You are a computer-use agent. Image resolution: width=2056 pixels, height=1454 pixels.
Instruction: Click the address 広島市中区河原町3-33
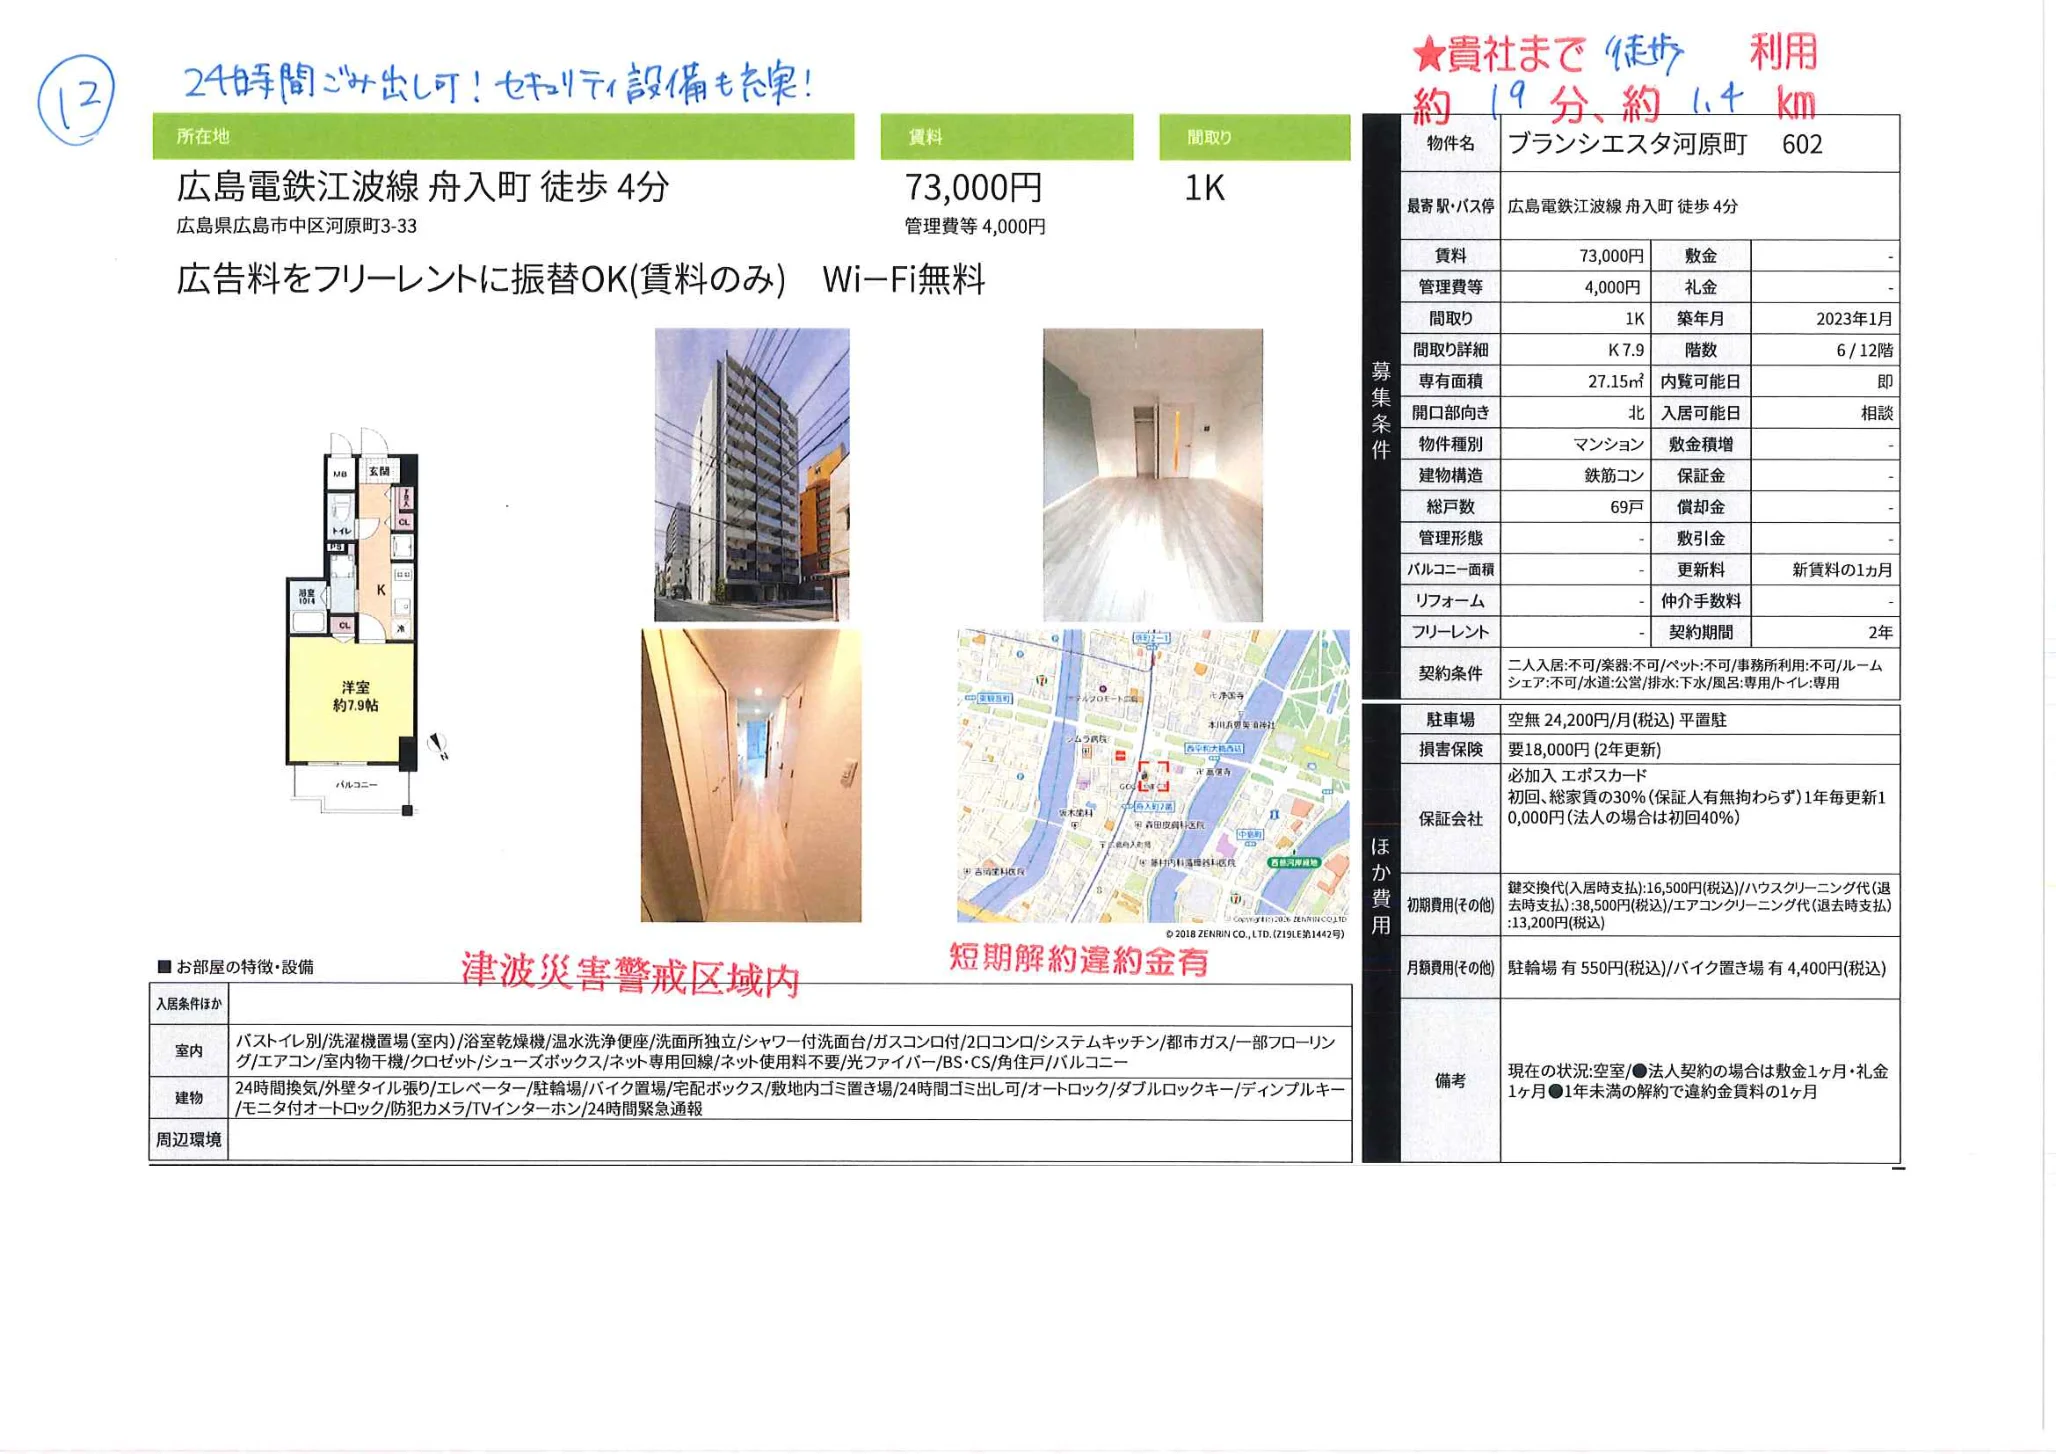pyautogui.click(x=297, y=226)
